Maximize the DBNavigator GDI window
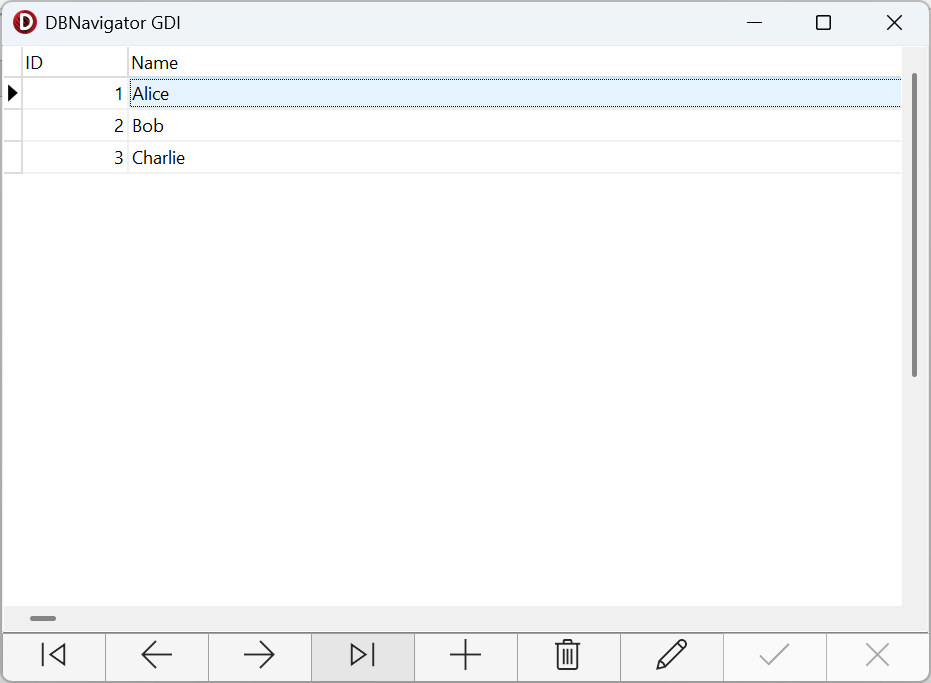Viewport: 931px width, 683px height. (823, 23)
